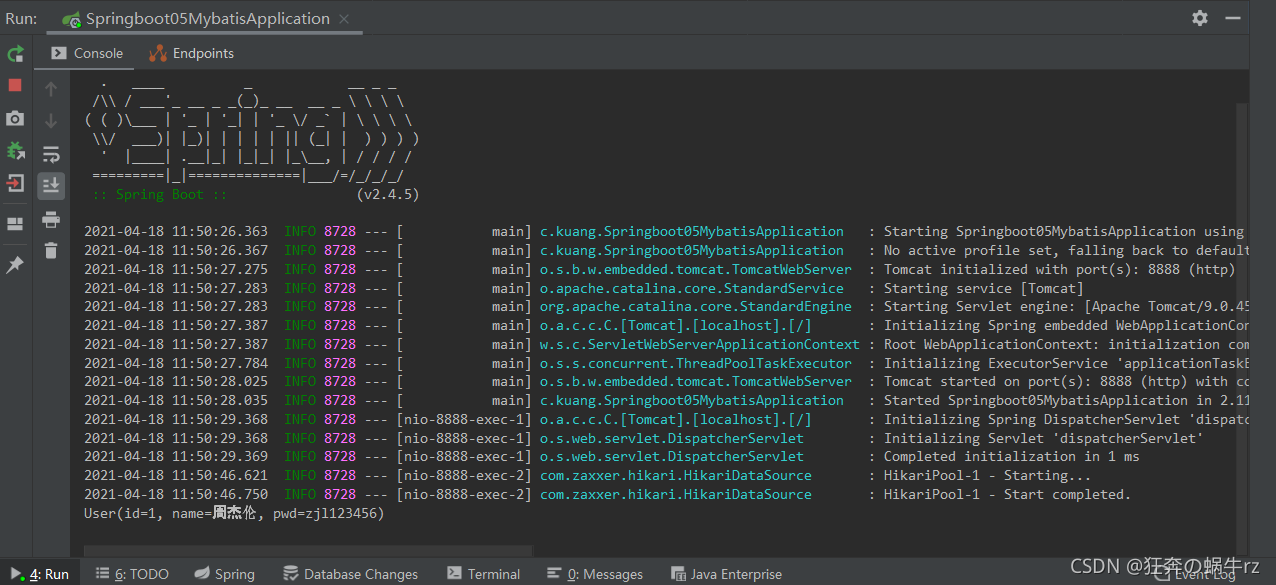Go up the stack trace arrow
Image resolution: width=1276 pixels, height=585 pixels.
(51, 89)
